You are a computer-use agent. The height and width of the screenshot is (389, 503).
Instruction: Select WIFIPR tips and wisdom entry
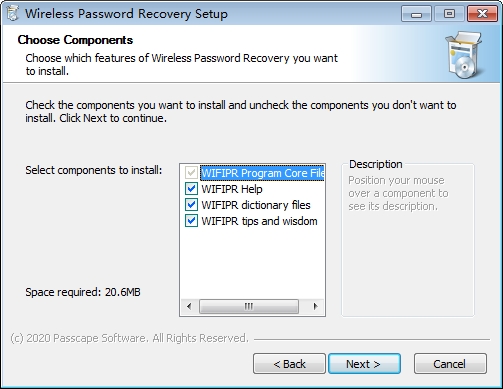point(259,221)
